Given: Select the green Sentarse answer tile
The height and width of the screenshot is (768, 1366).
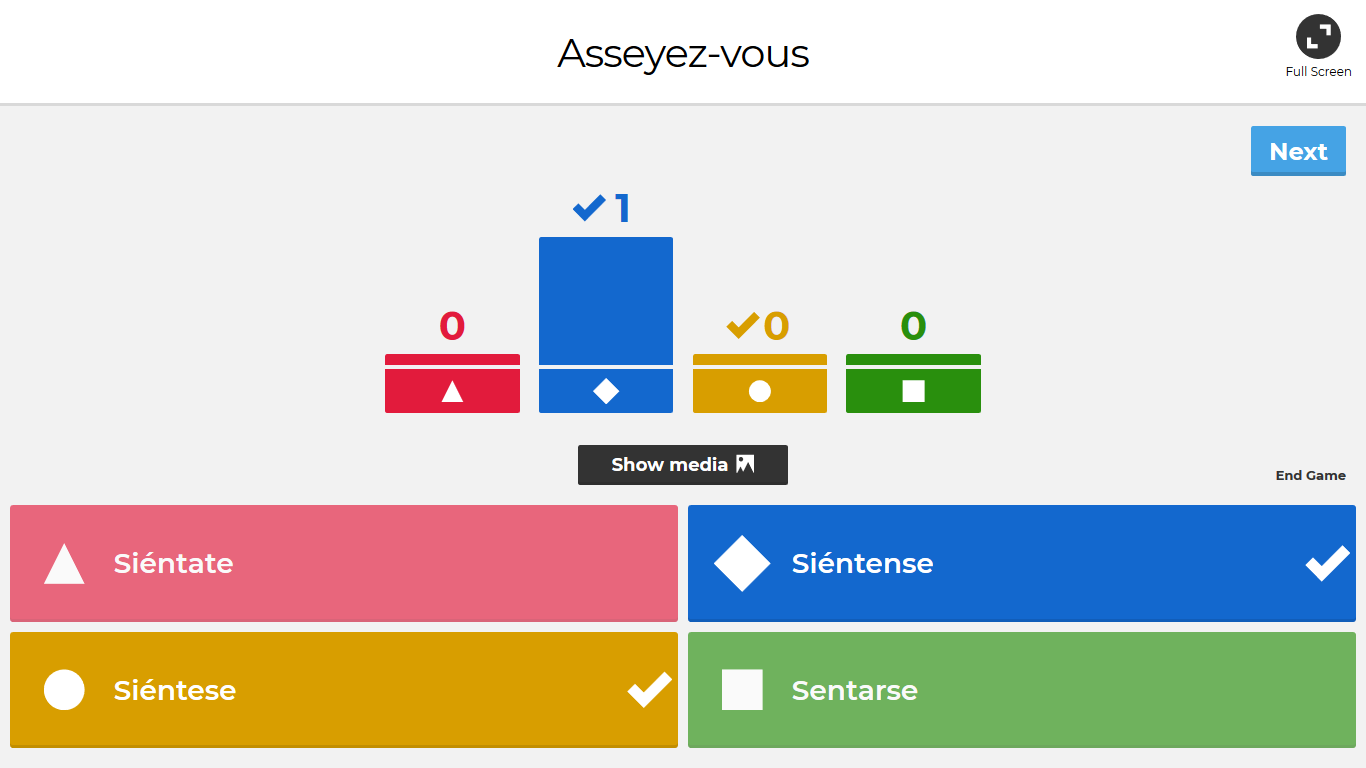Looking at the screenshot, I should [x=1022, y=690].
